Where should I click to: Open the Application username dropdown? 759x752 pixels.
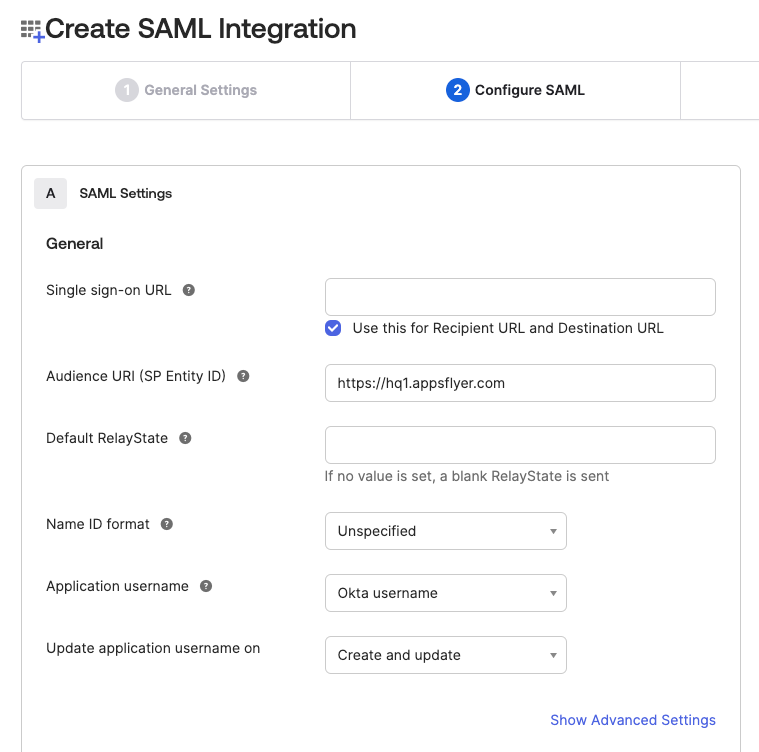446,593
